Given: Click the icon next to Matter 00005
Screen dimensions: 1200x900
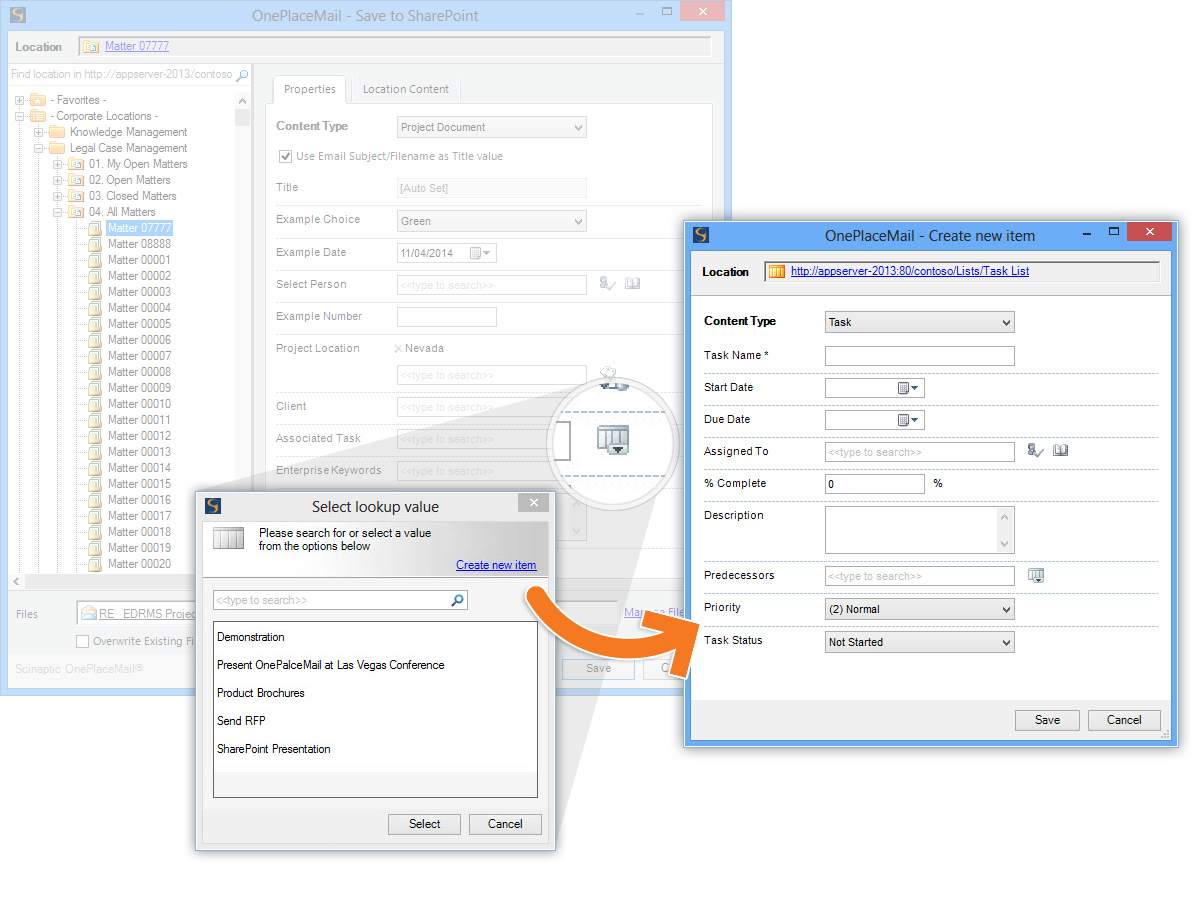Looking at the screenshot, I should point(95,324).
